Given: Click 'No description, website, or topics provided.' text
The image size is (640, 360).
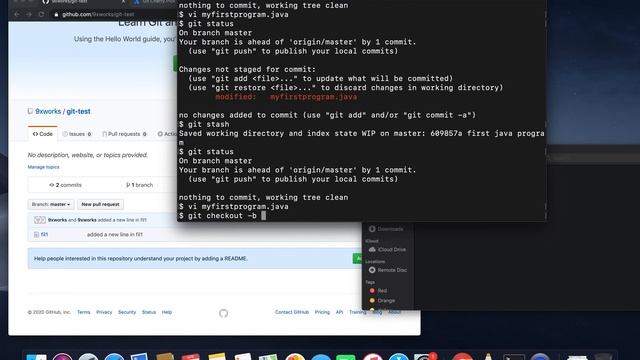Looking at the screenshot, I should tap(88, 155).
